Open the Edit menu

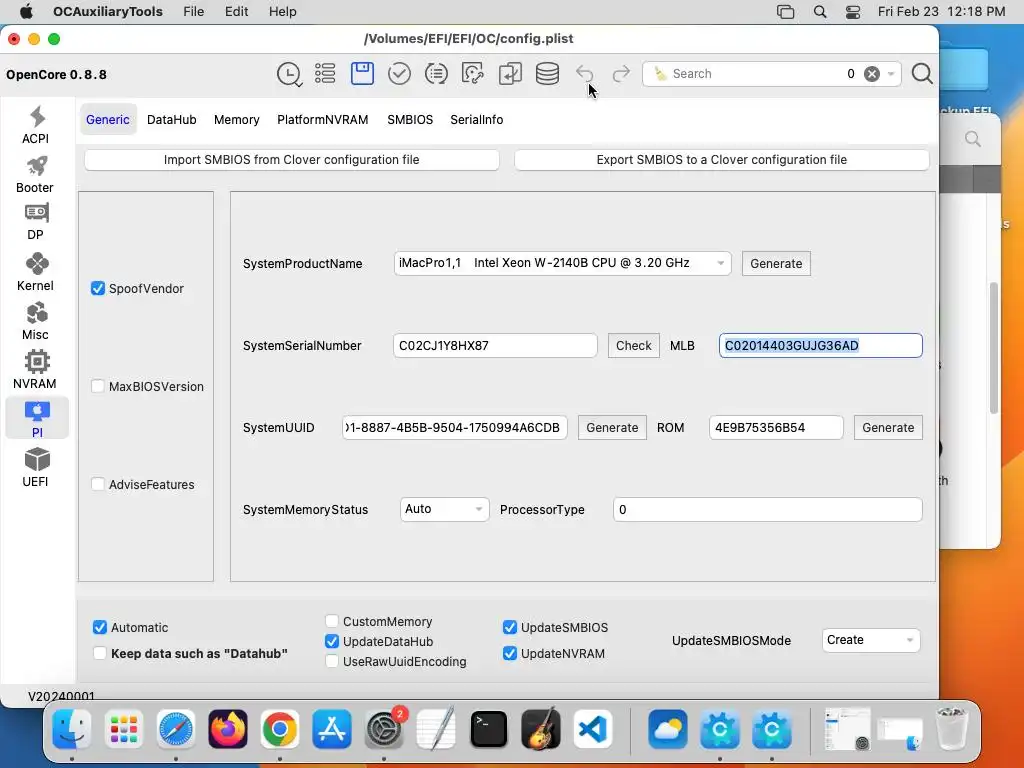point(236,12)
